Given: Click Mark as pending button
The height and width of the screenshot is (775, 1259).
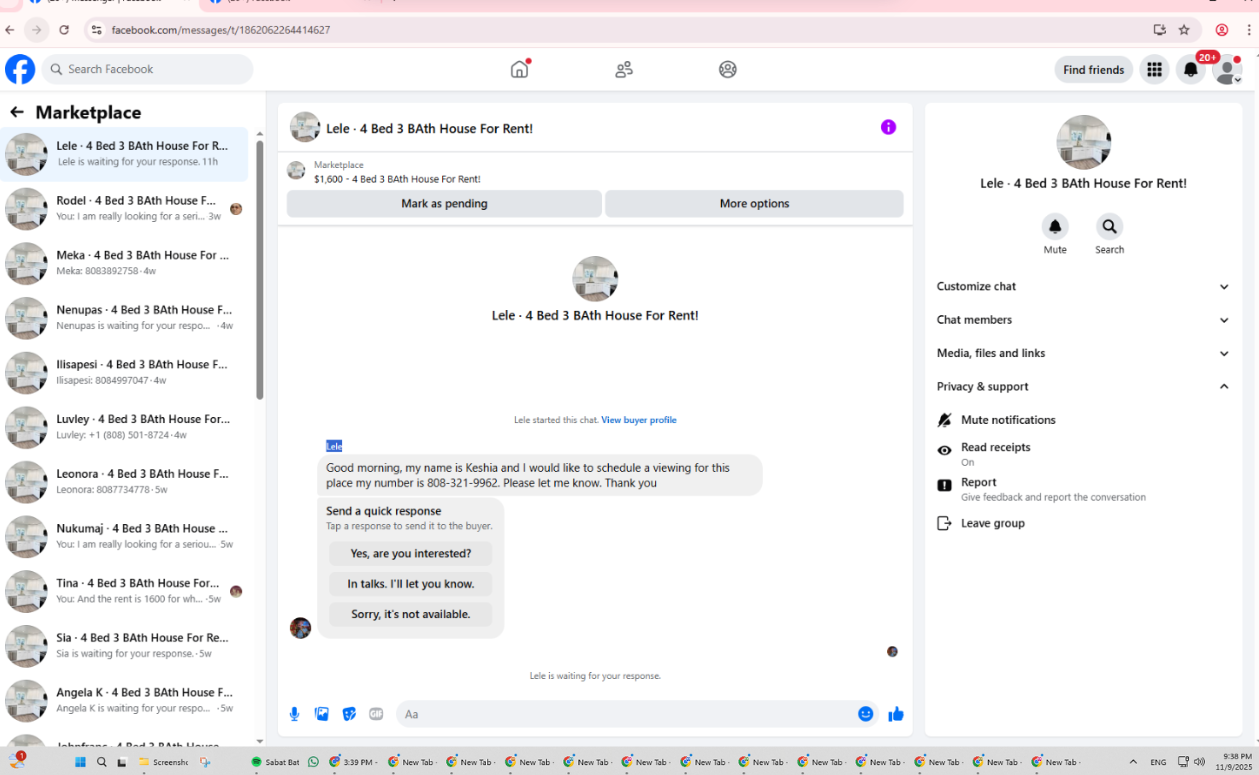Looking at the screenshot, I should (x=444, y=203).
